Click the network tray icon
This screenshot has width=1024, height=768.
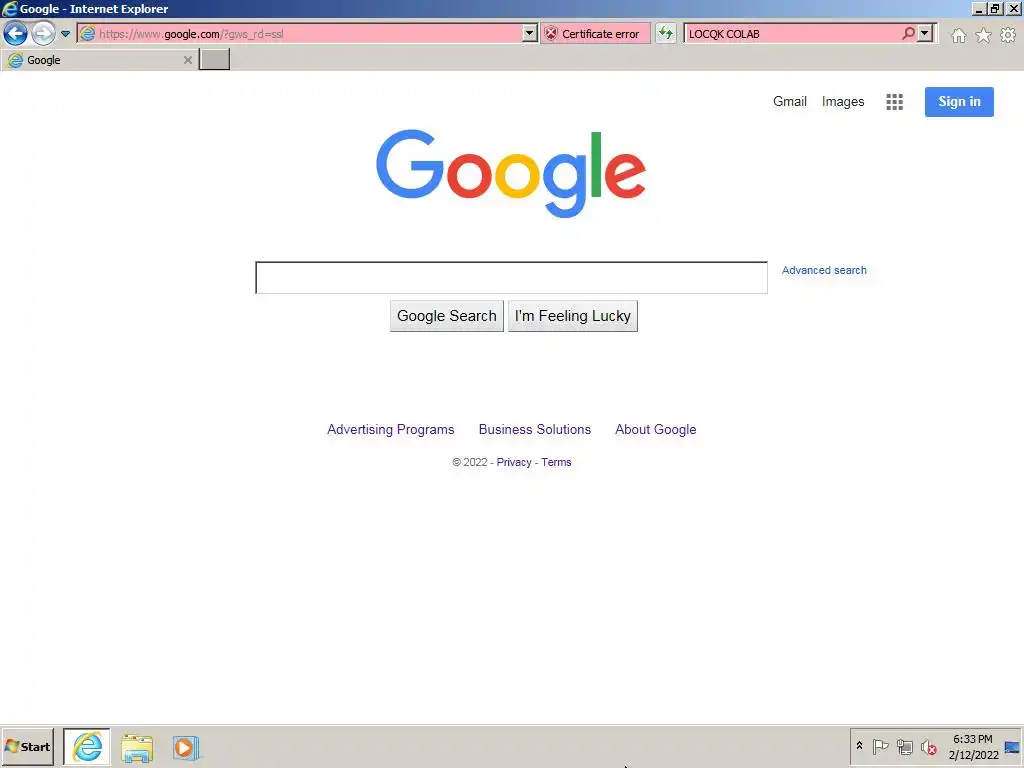(x=904, y=746)
